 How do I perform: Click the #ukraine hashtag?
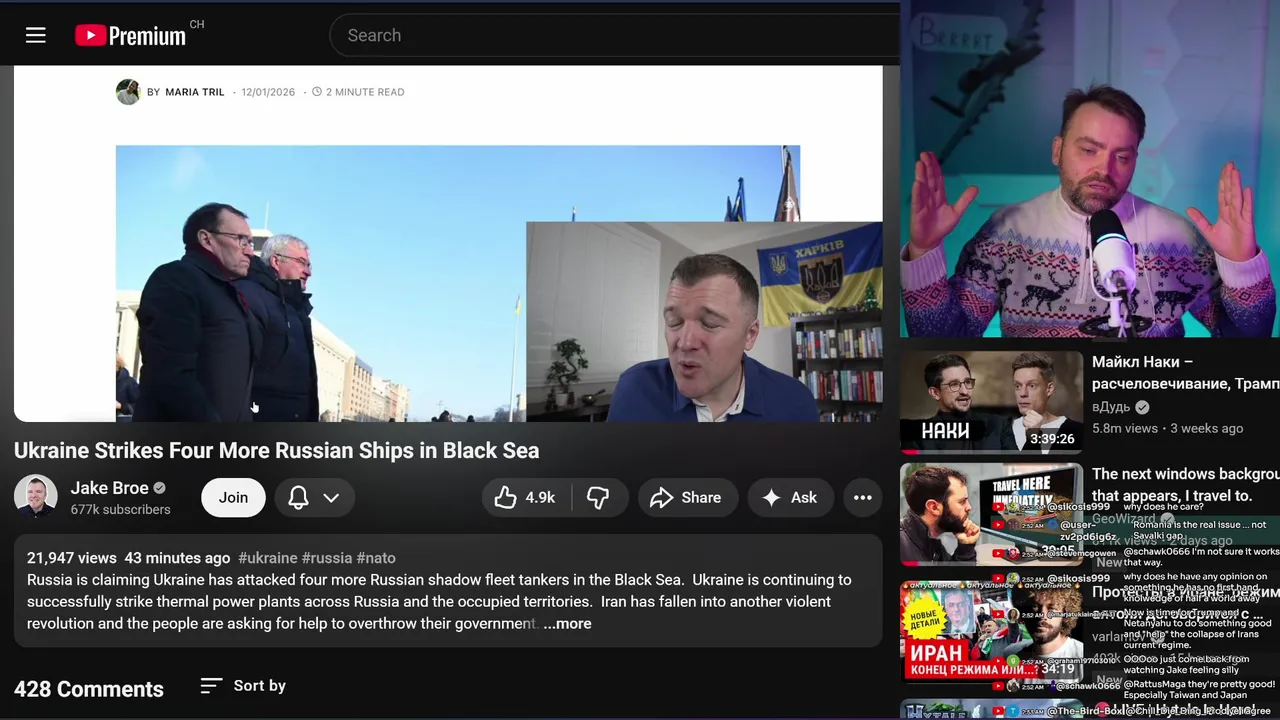tap(268, 558)
